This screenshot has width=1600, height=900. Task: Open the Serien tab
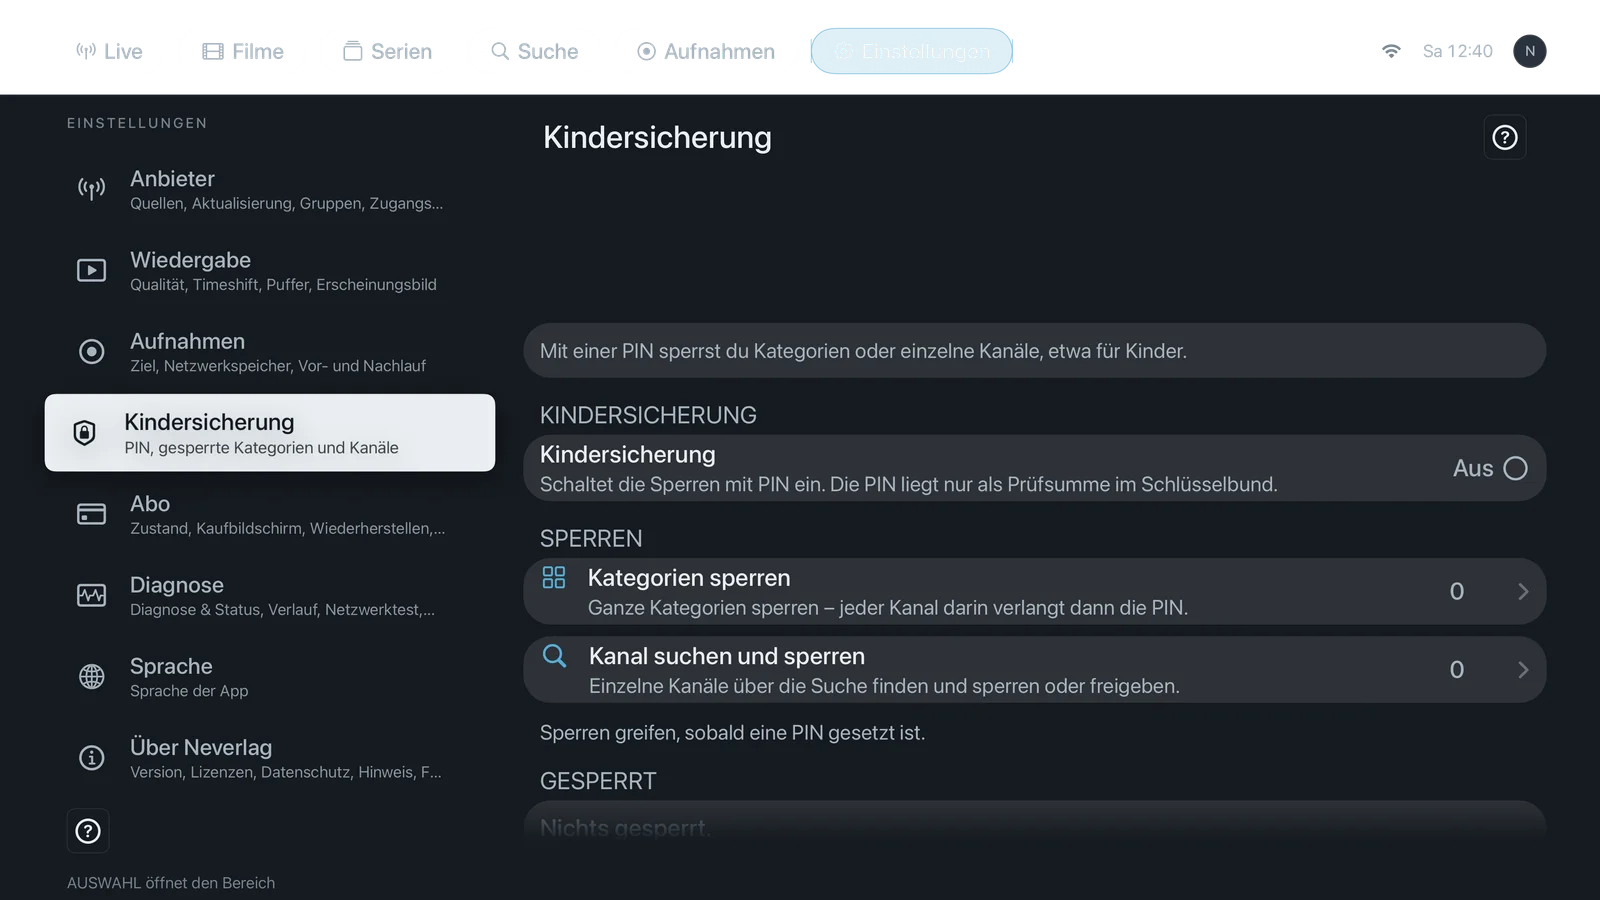387,51
